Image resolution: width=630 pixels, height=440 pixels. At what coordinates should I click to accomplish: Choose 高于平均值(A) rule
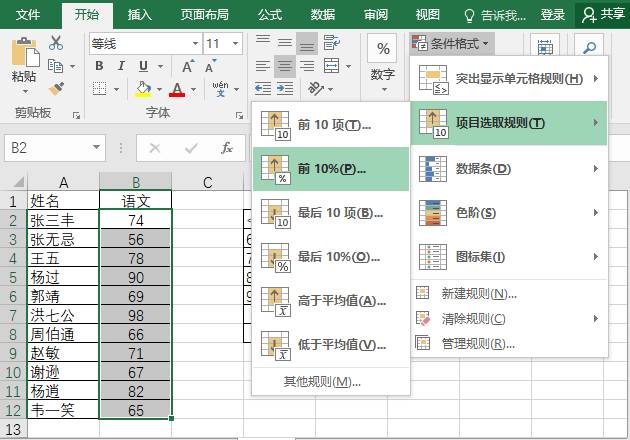pos(331,301)
